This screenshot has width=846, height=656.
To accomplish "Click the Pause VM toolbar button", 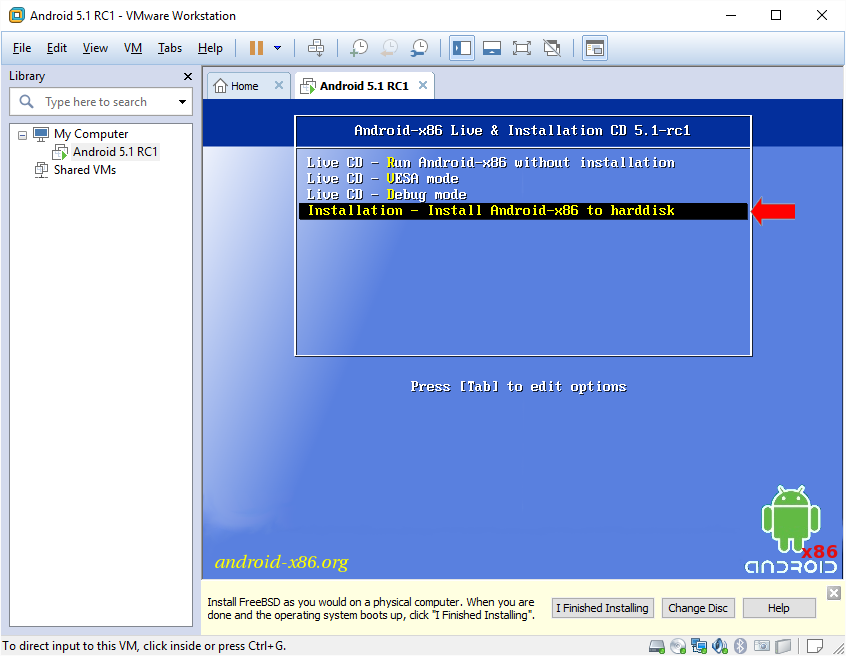I will [256, 48].
